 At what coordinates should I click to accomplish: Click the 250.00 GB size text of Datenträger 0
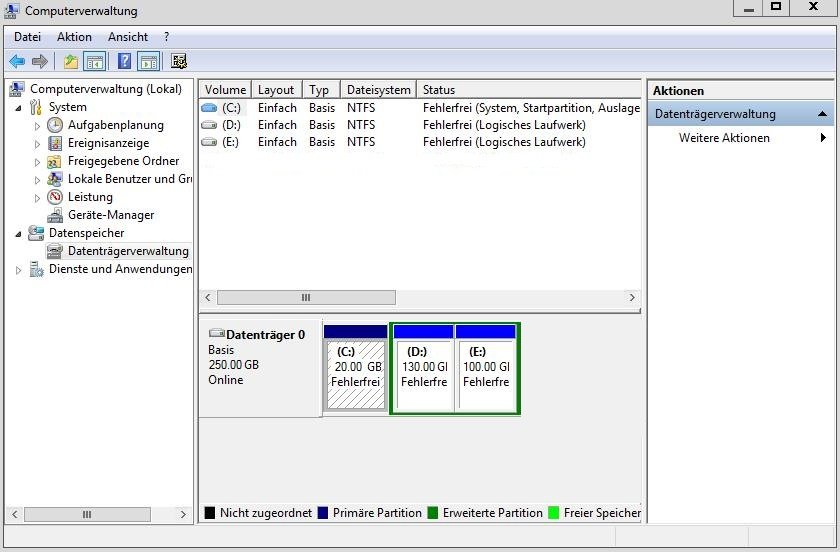point(234,364)
